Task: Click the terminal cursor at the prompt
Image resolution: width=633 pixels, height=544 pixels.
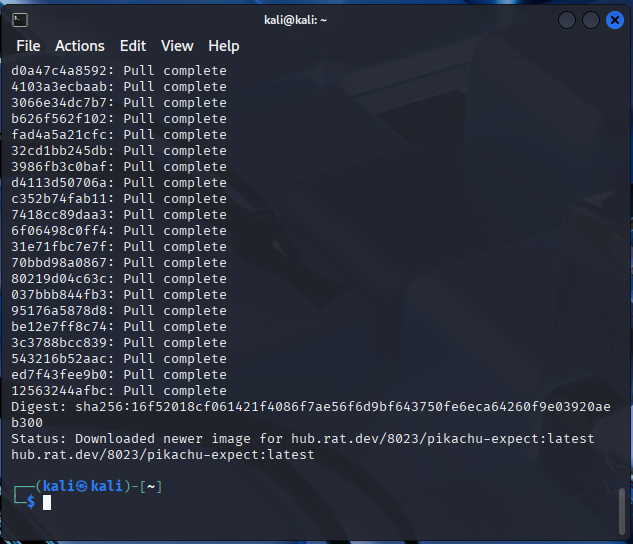Action: tap(47, 502)
